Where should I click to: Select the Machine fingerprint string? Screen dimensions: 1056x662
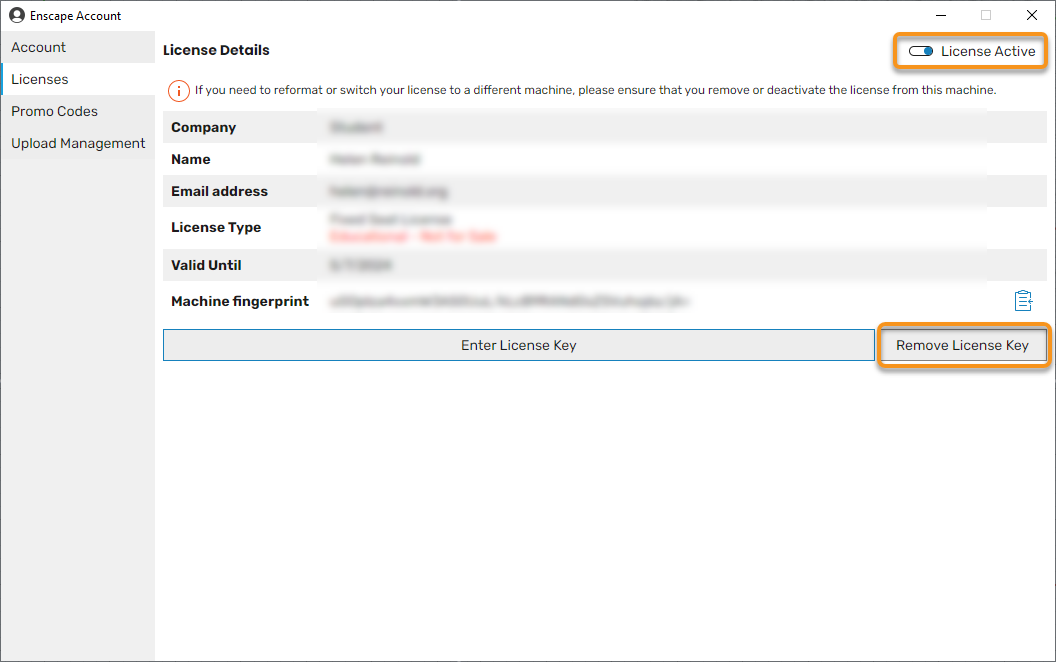pyautogui.click(x=510, y=301)
